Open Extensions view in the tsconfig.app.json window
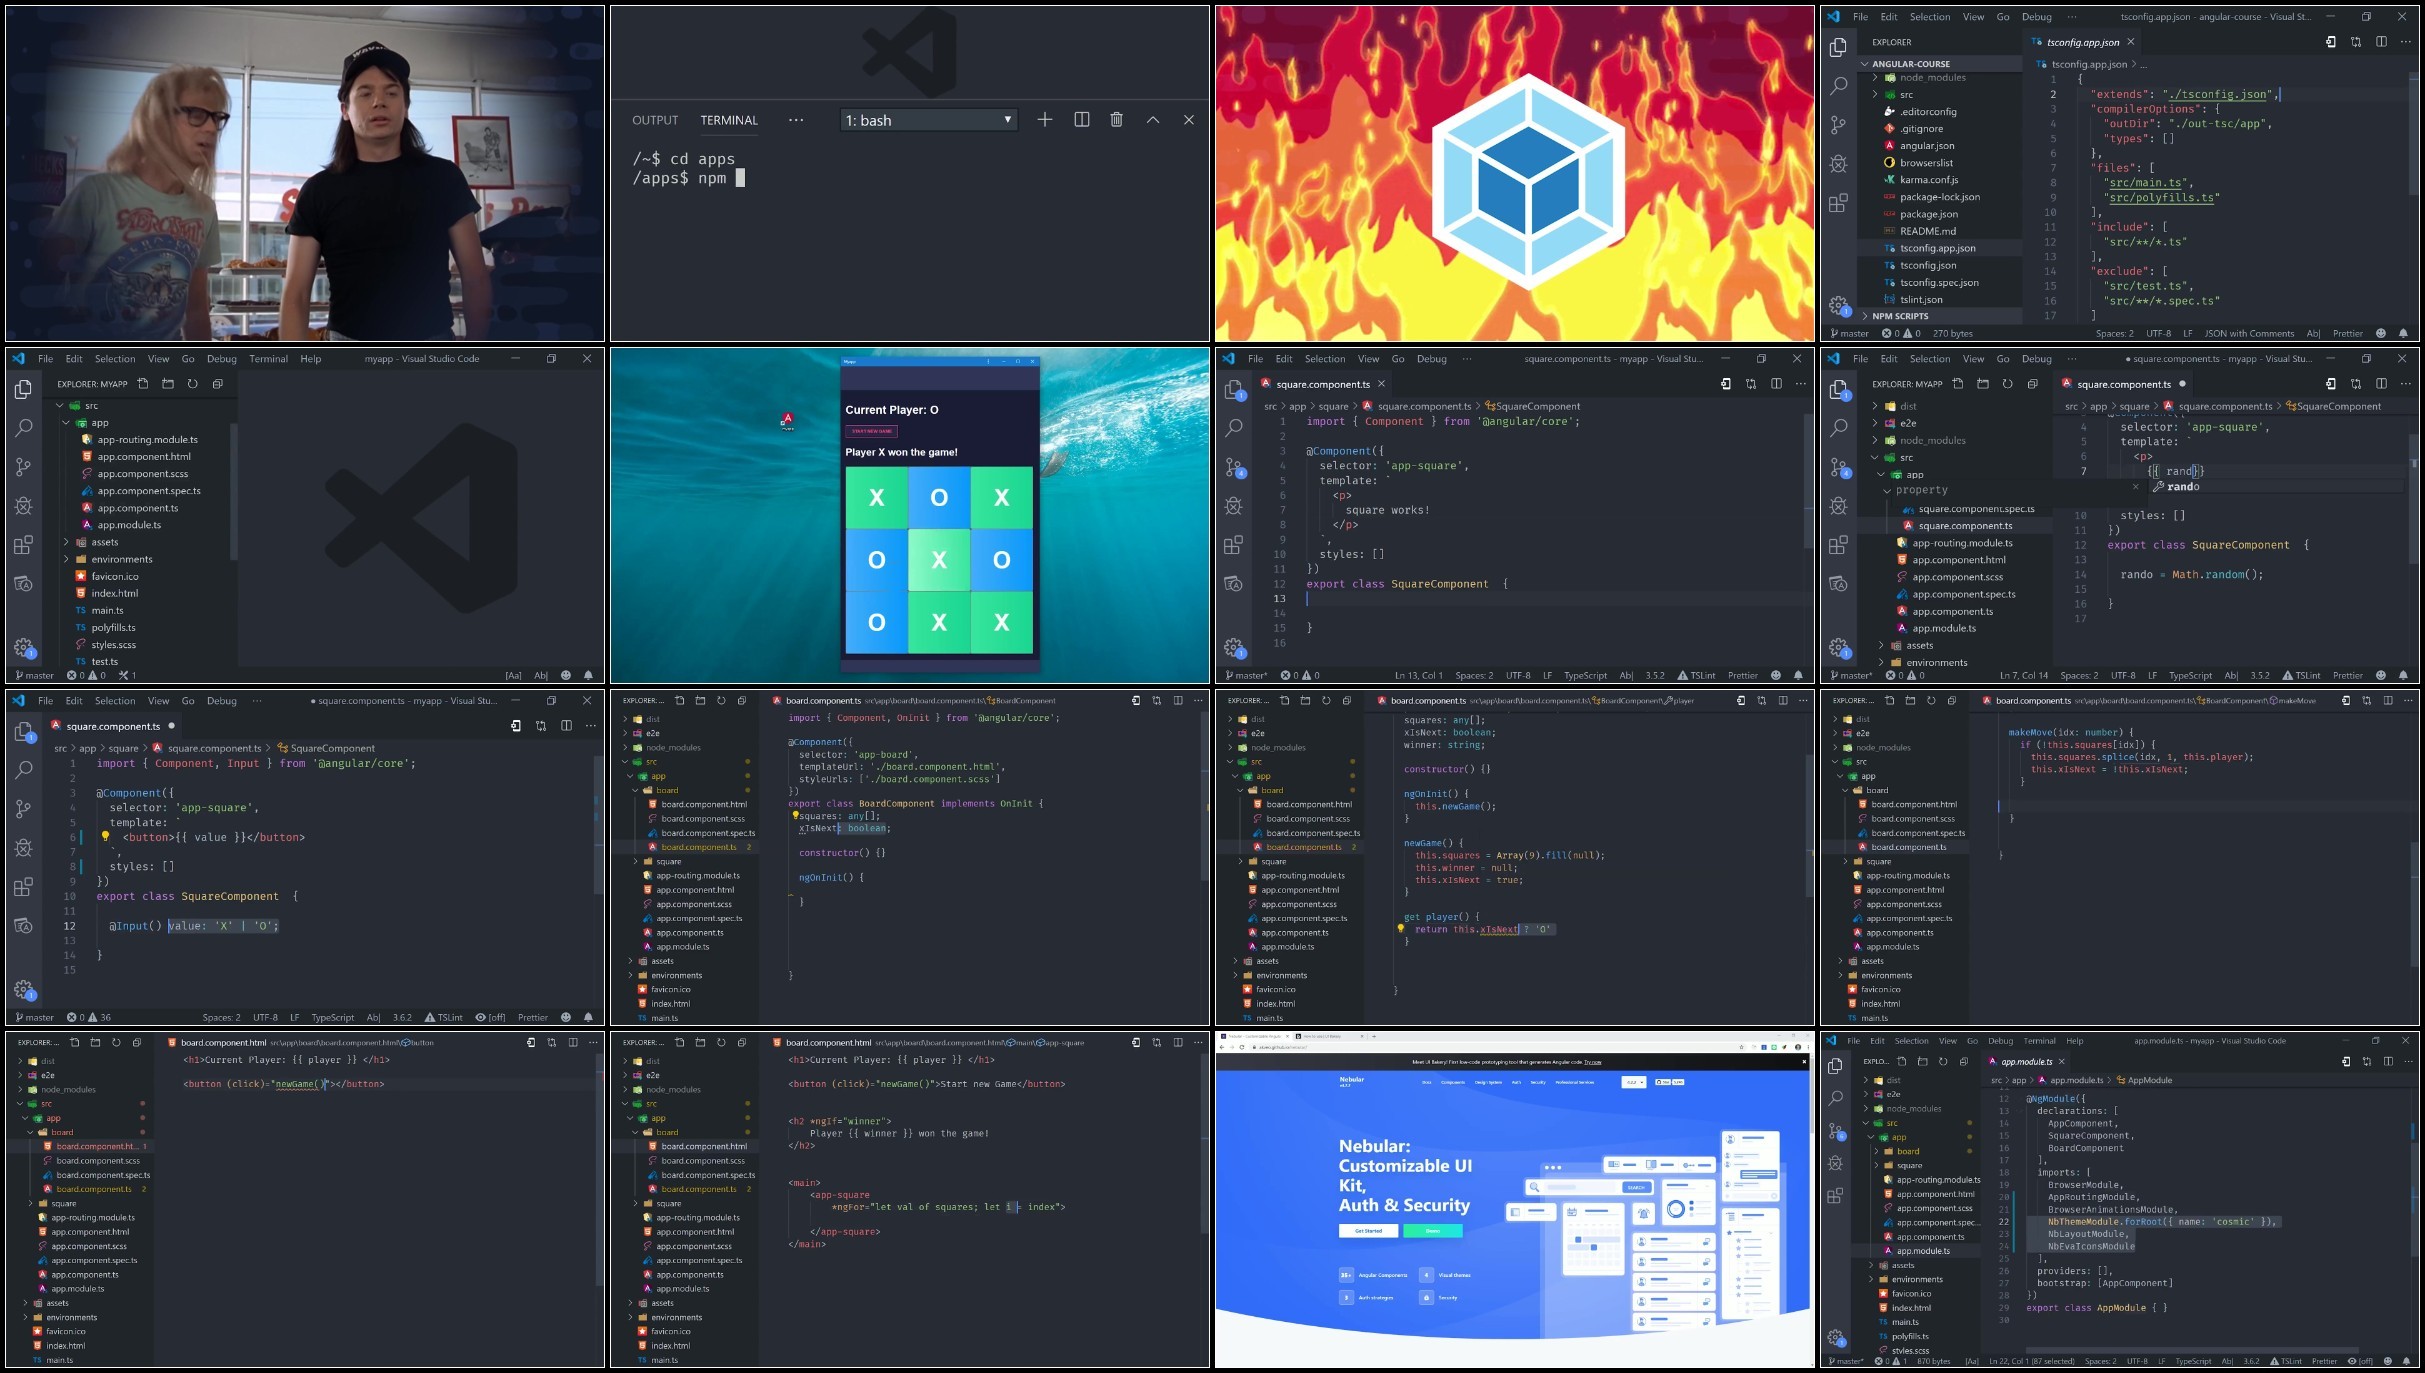This screenshot has width=2425, height=1373. (x=1838, y=203)
